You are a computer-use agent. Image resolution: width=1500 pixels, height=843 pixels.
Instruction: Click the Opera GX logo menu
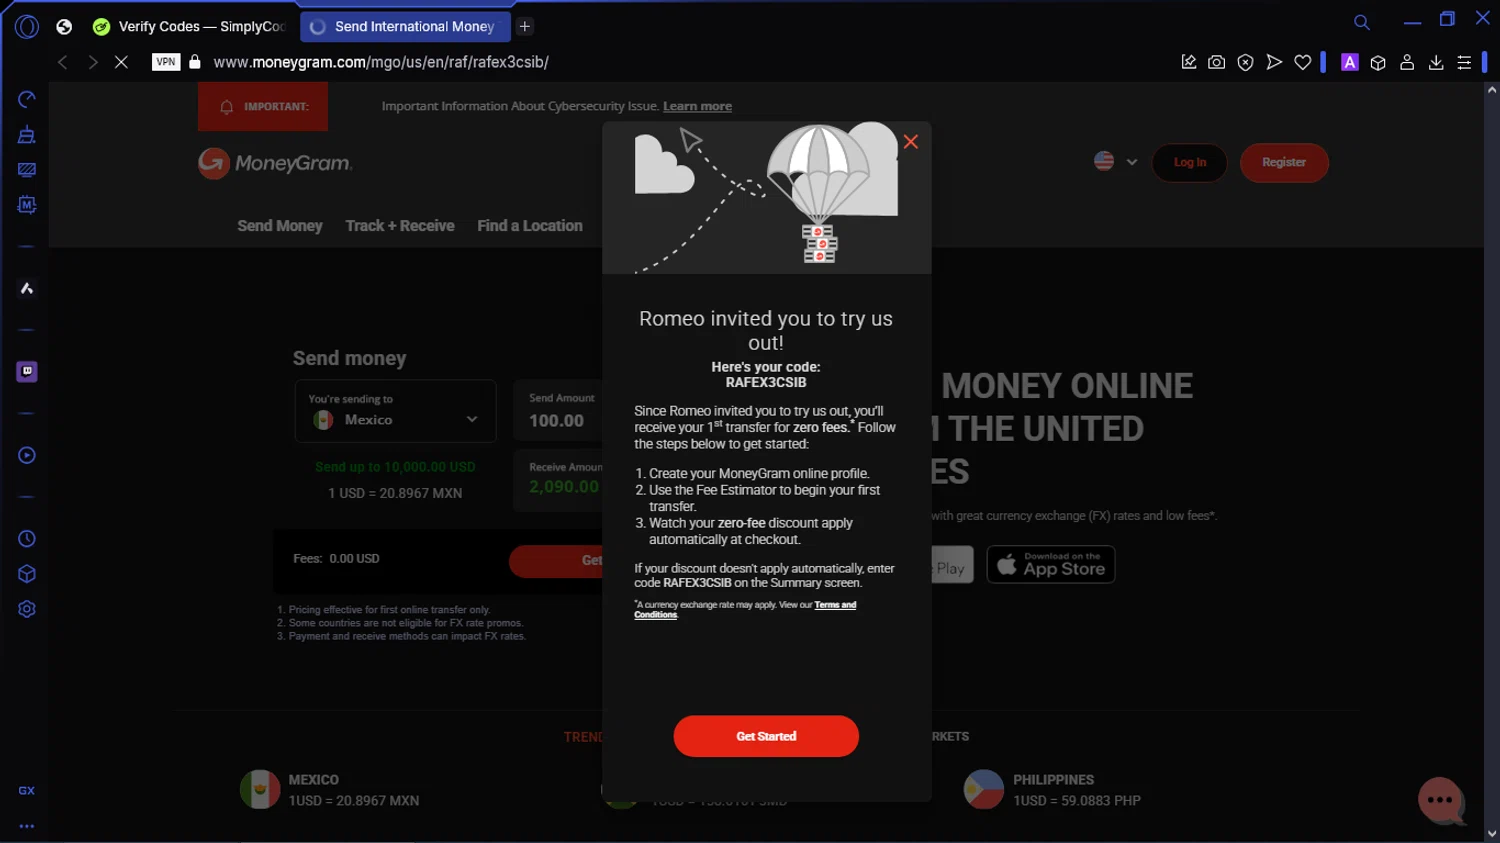point(27,27)
